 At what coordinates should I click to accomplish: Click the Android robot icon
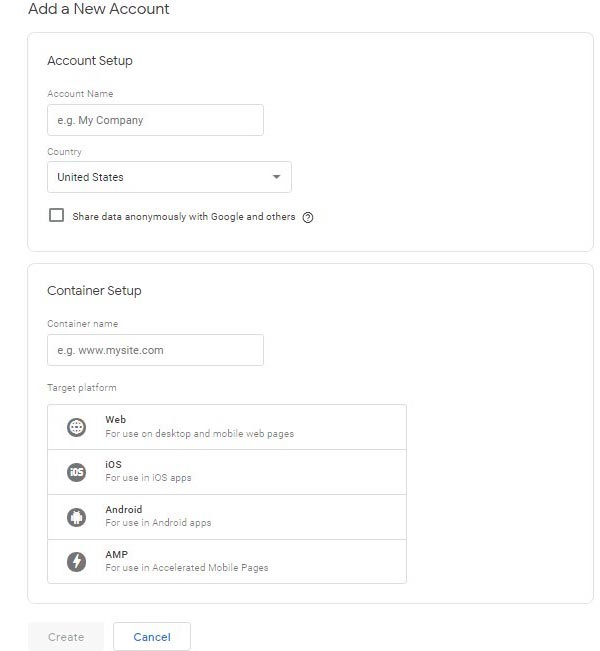coord(77,517)
